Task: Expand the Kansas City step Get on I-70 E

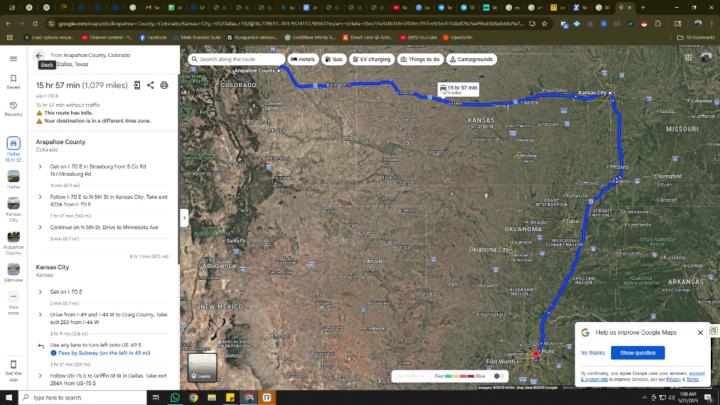Action: pos(40,292)
